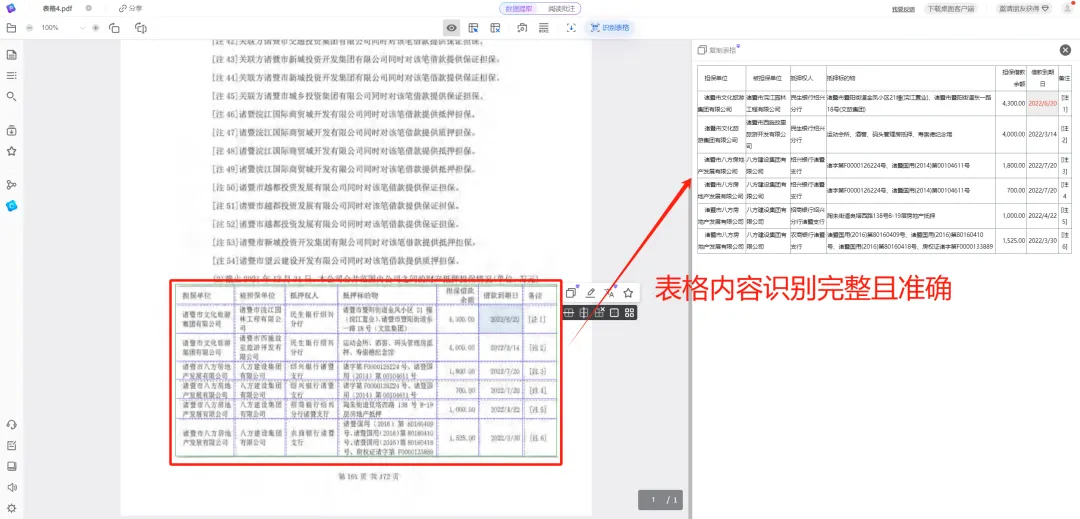
Task: Click the book icon in sidebar
Action: [x=11, y=466]
